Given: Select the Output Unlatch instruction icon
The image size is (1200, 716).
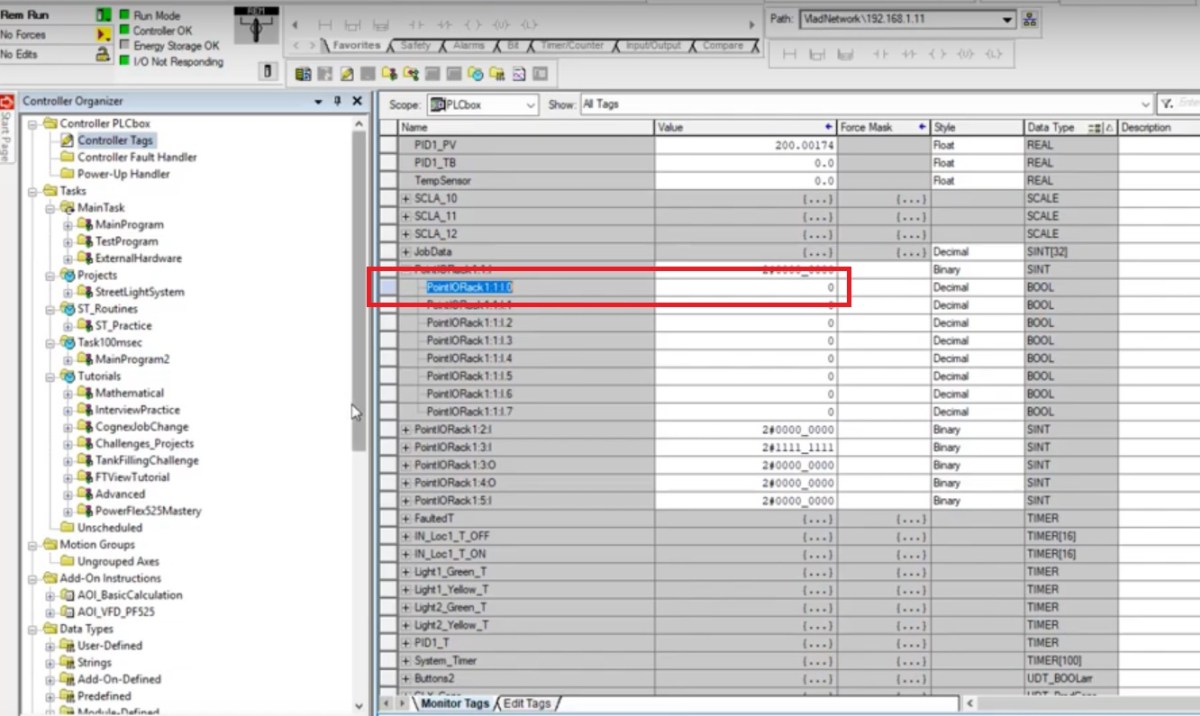Looking at the screenshot, I should 502,24.
